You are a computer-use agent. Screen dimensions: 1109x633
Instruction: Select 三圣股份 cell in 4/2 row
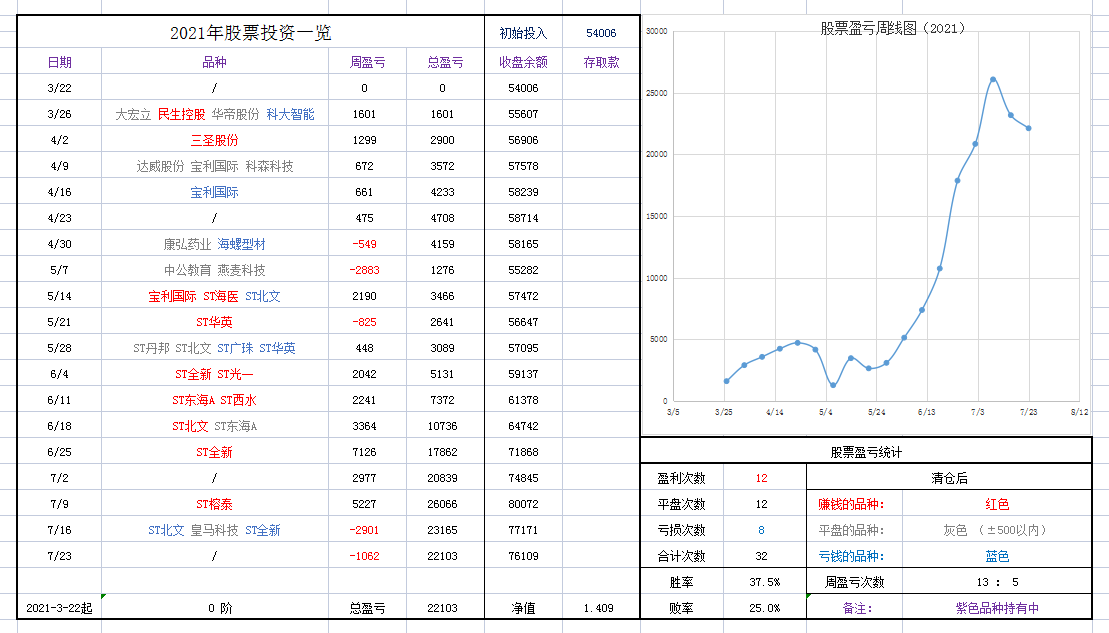(214, 140)
